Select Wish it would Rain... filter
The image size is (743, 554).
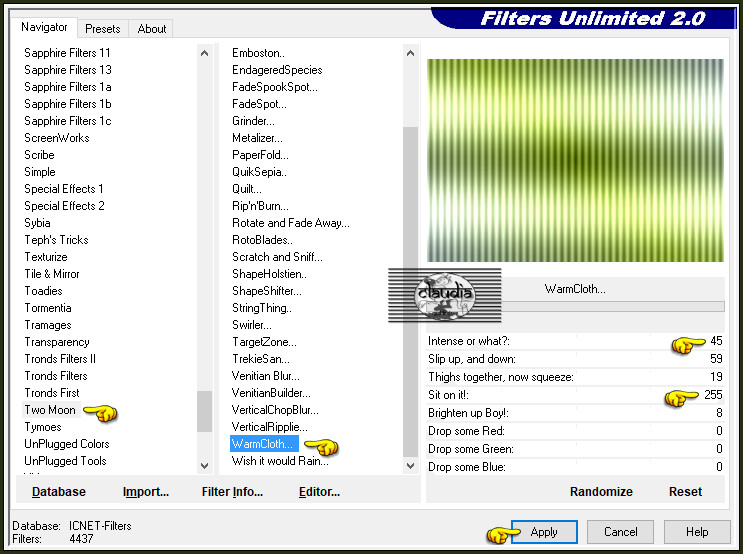tap(280, 461)
